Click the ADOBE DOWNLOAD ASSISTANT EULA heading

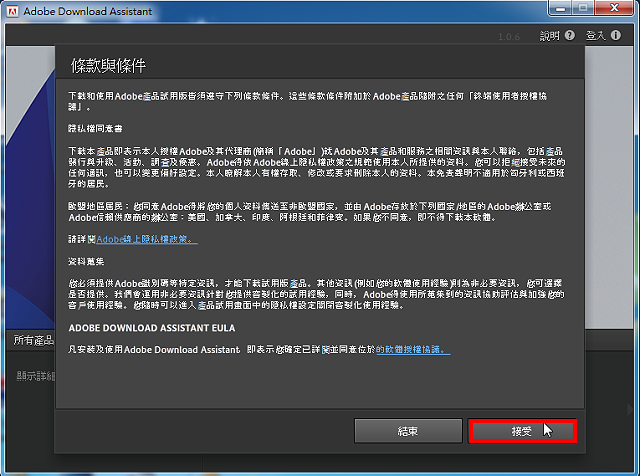tap(152, 328)
